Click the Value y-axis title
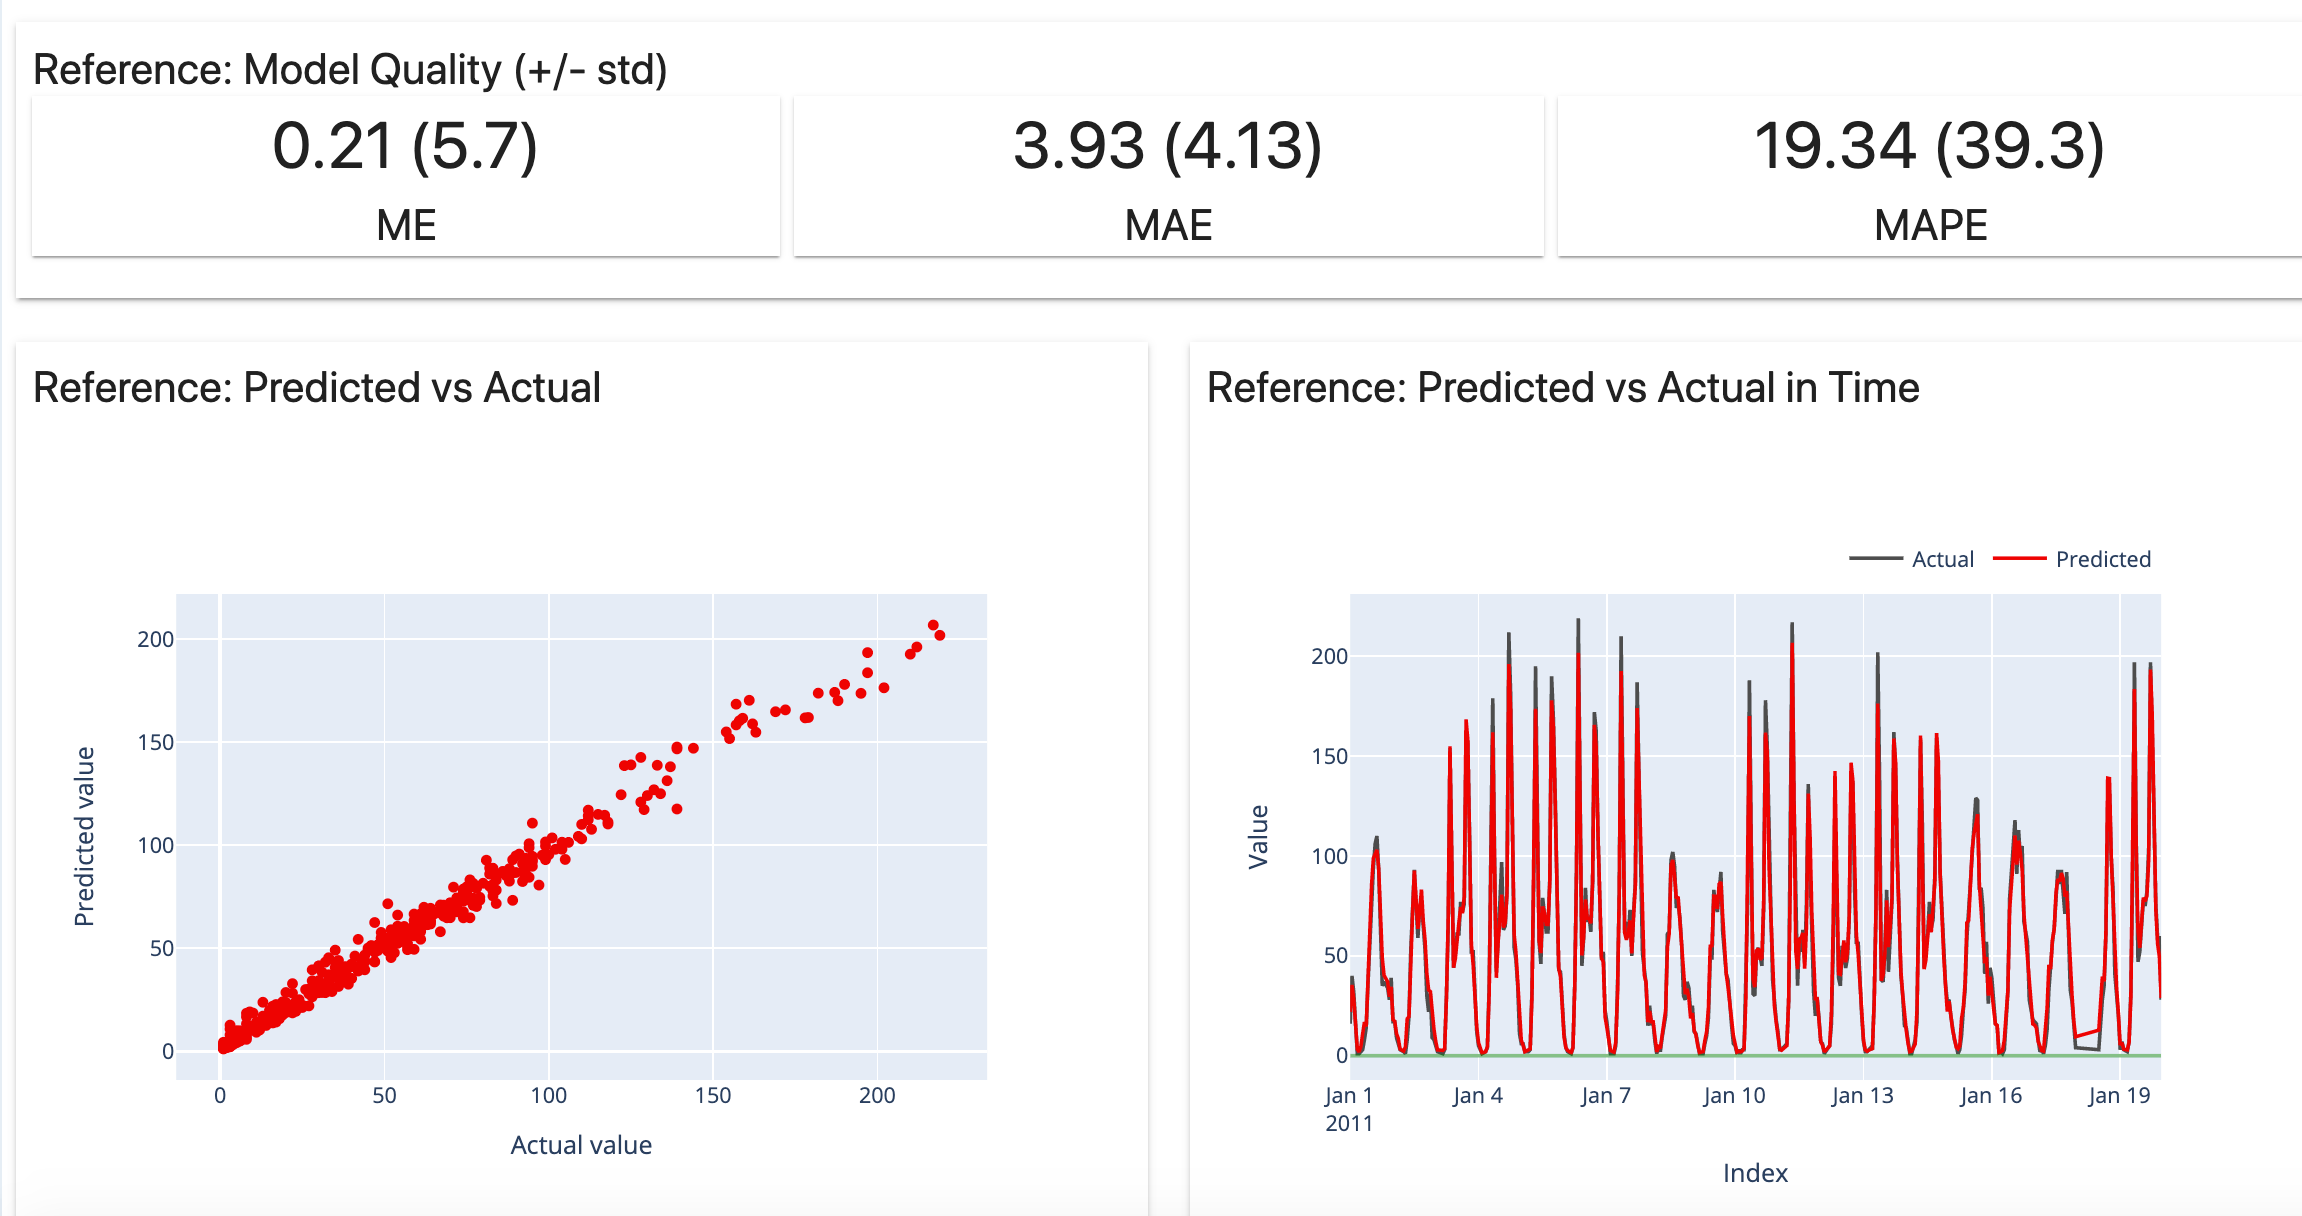Image resolution: width=2302 pixels, height=1216 pixels. click(1258, 836)
